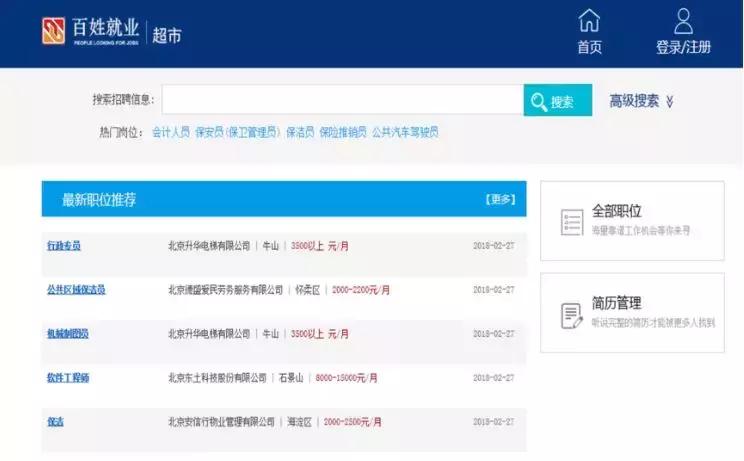Click the 搜索招聘信息 input field
The height and width of the screenshot is (461, 744).
click(x=343, y=100)
